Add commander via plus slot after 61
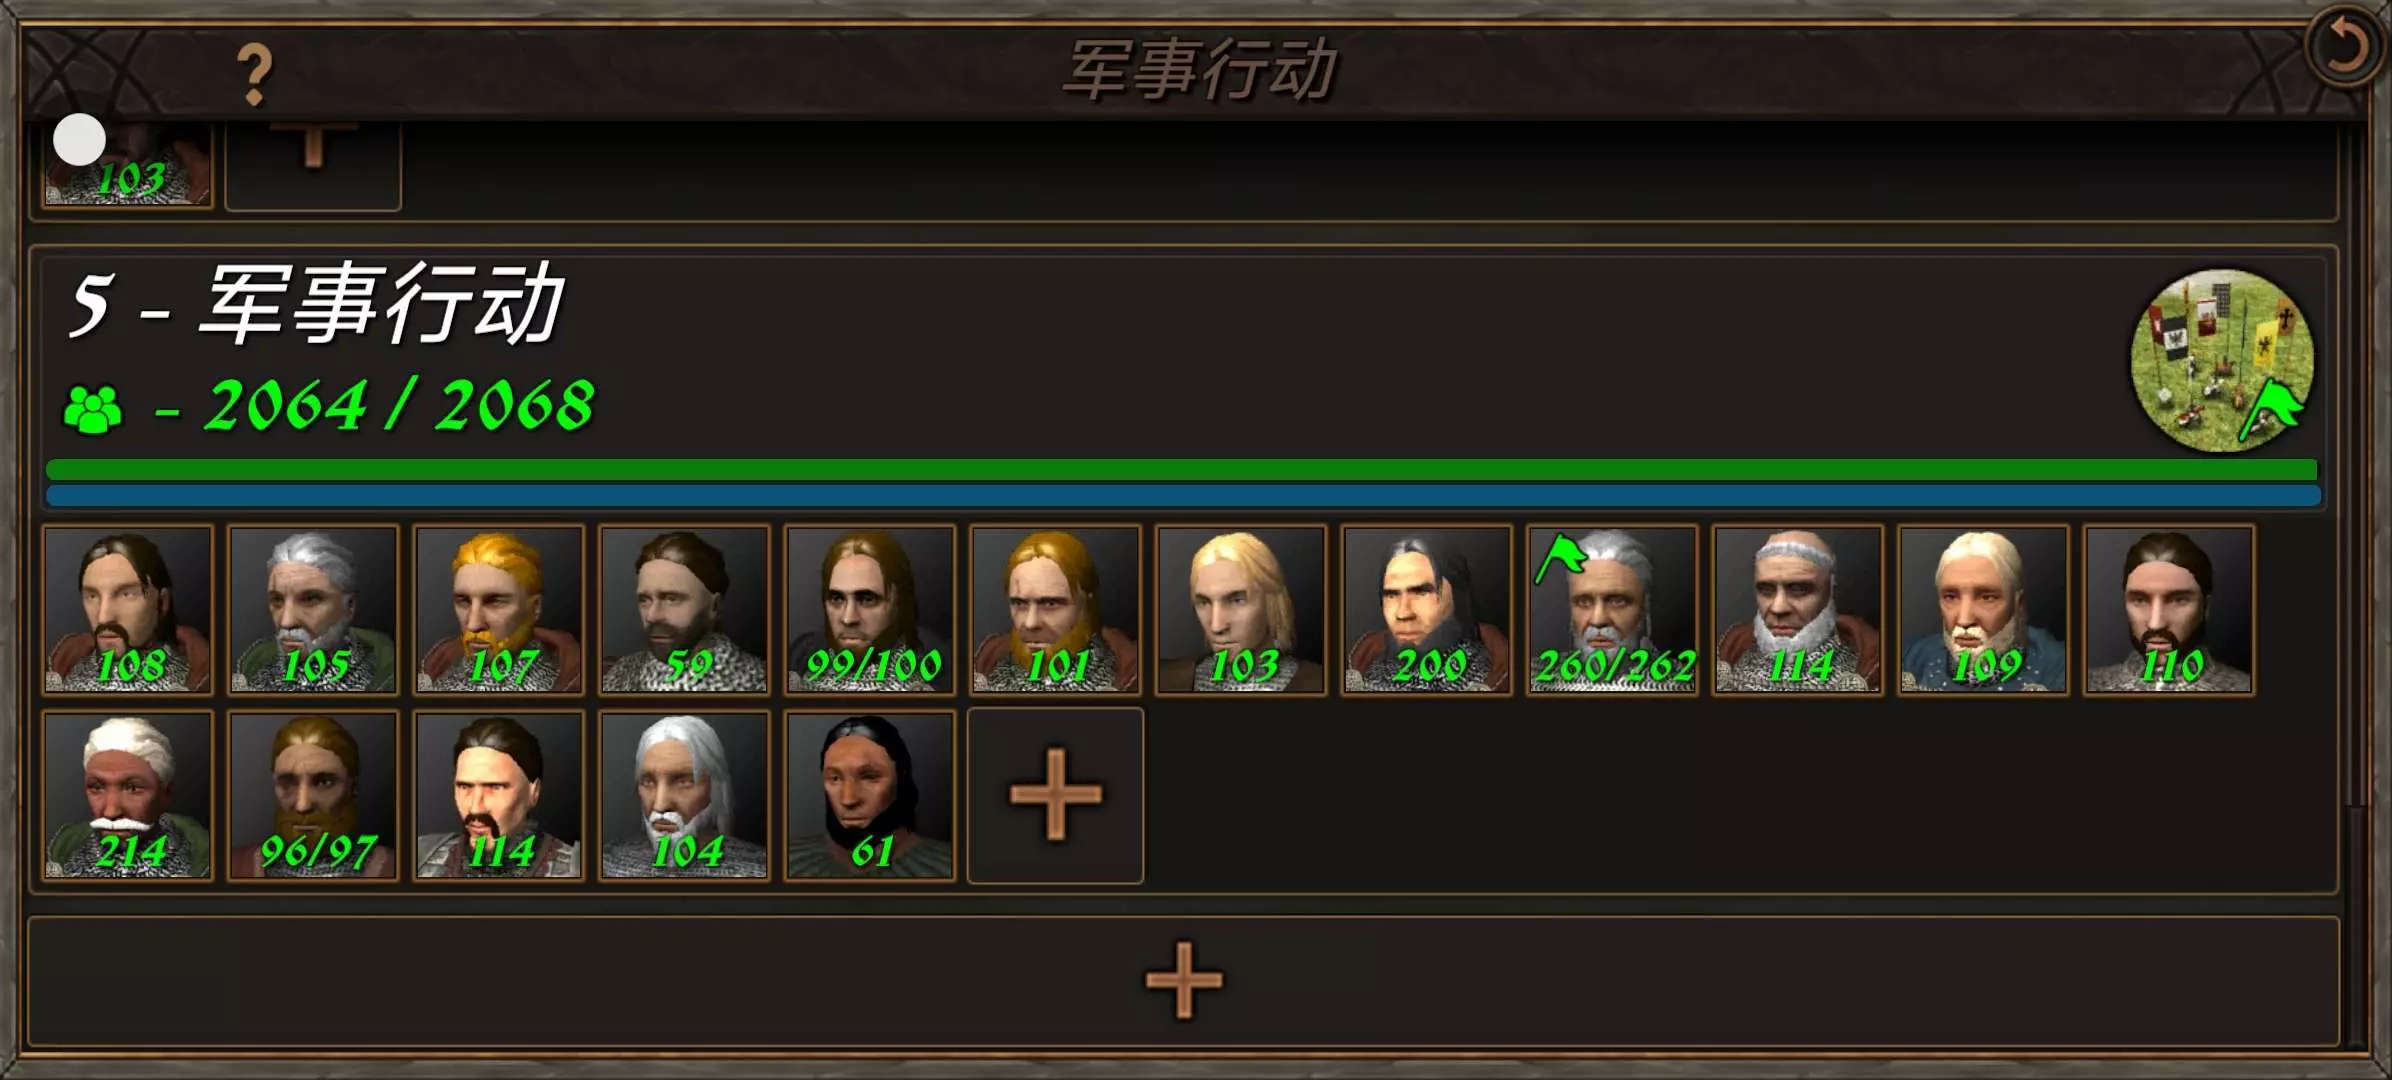The width and height of the screenshot is (2392, 1080). point(1055,796)
